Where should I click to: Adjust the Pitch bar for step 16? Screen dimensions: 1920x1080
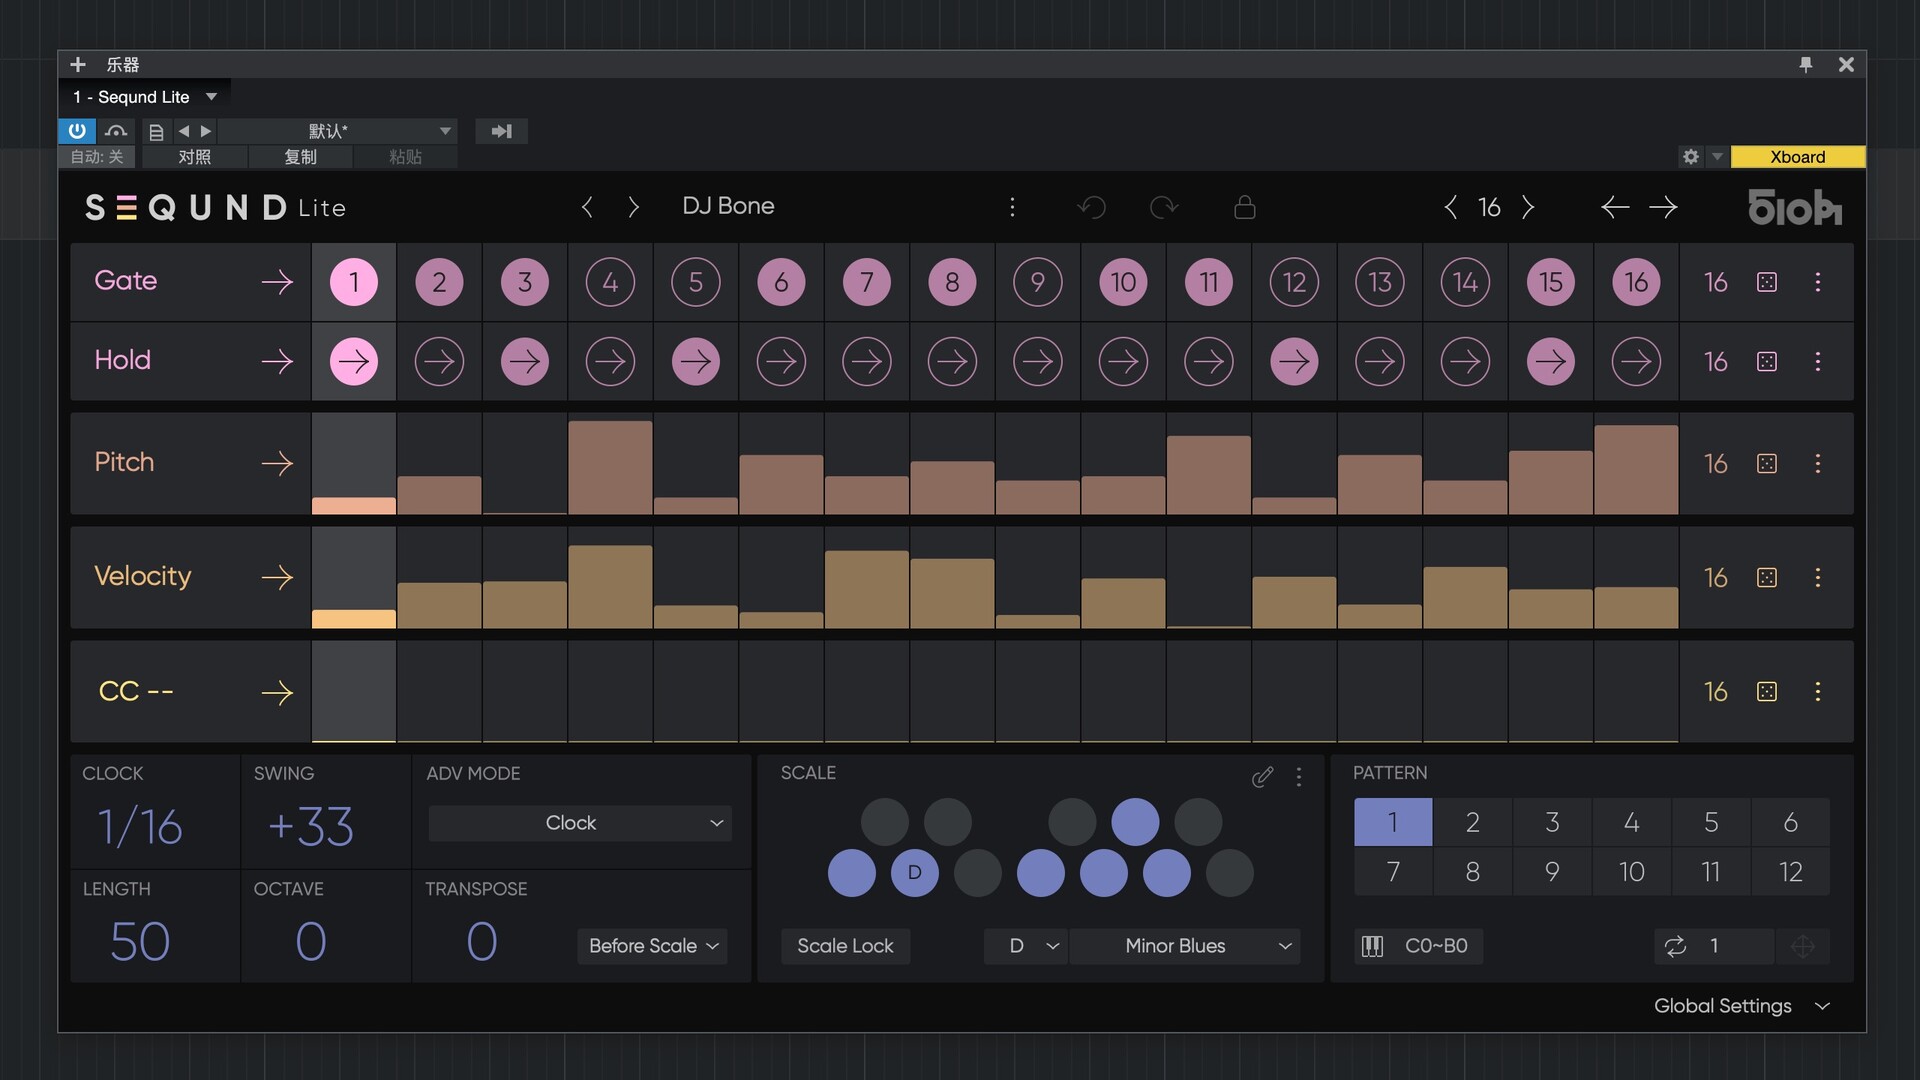click(1636, 469)
